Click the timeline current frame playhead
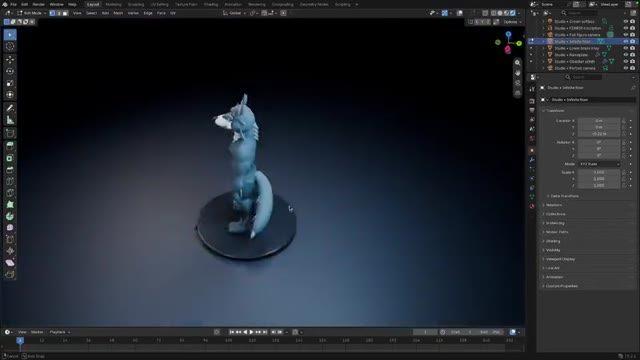The height and width of the screenshot is (360, 640). 20,340
